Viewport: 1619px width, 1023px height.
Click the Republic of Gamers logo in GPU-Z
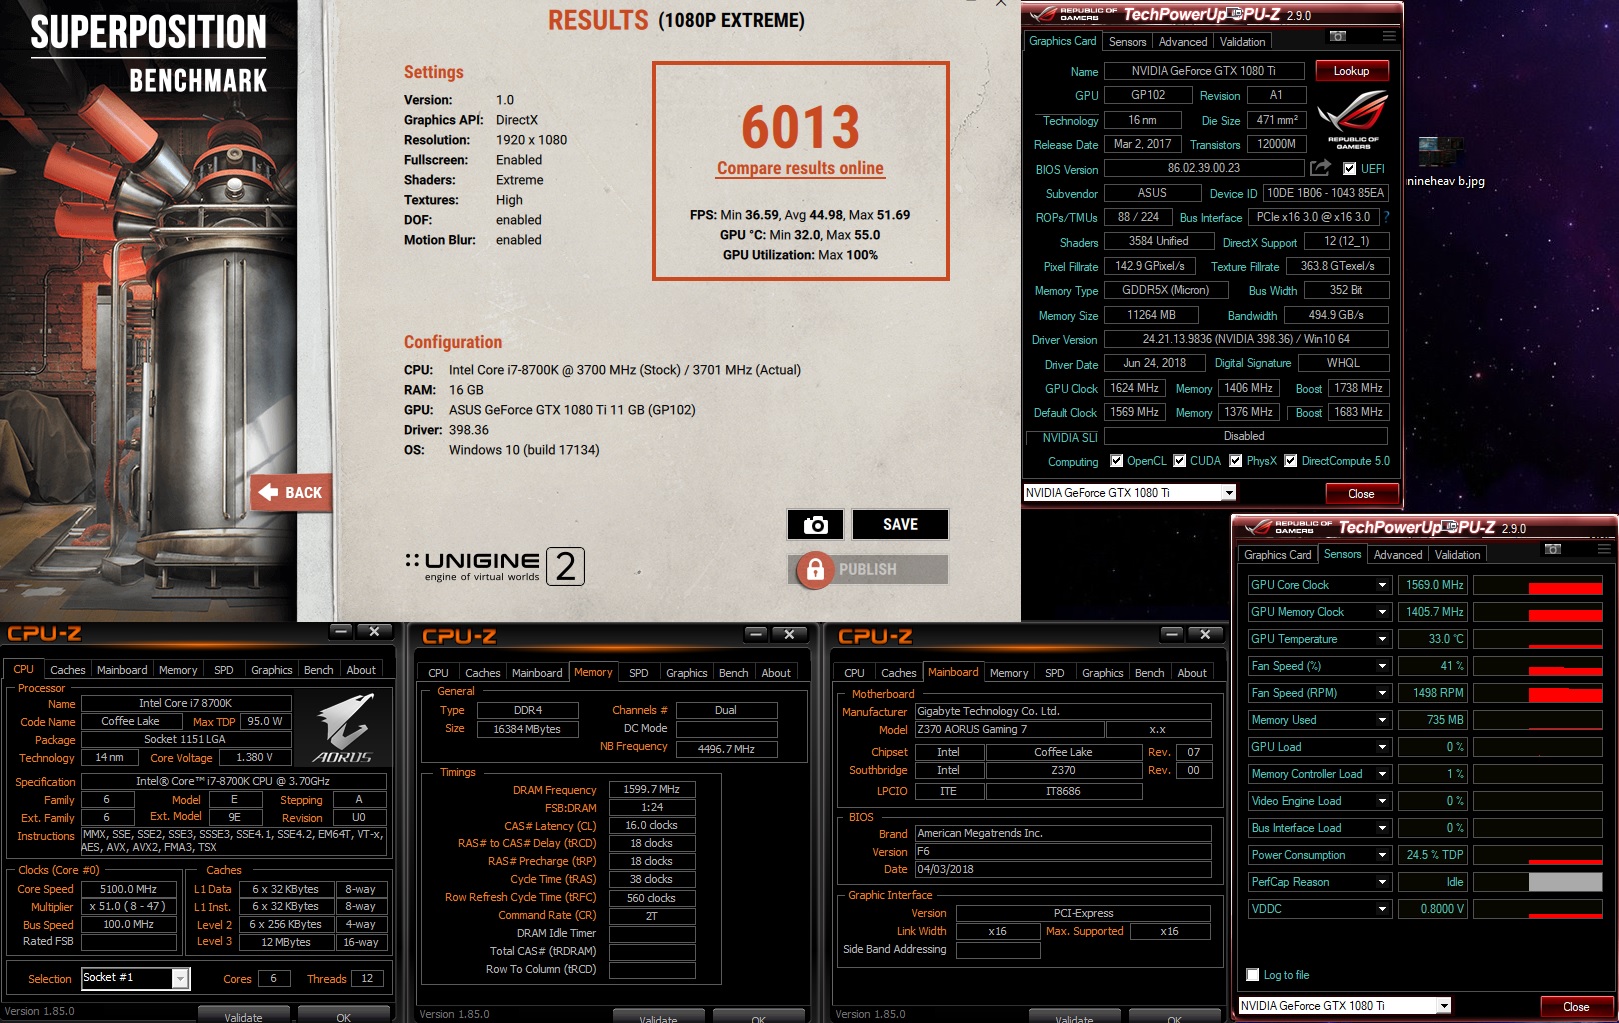(x=1353, y=120)
